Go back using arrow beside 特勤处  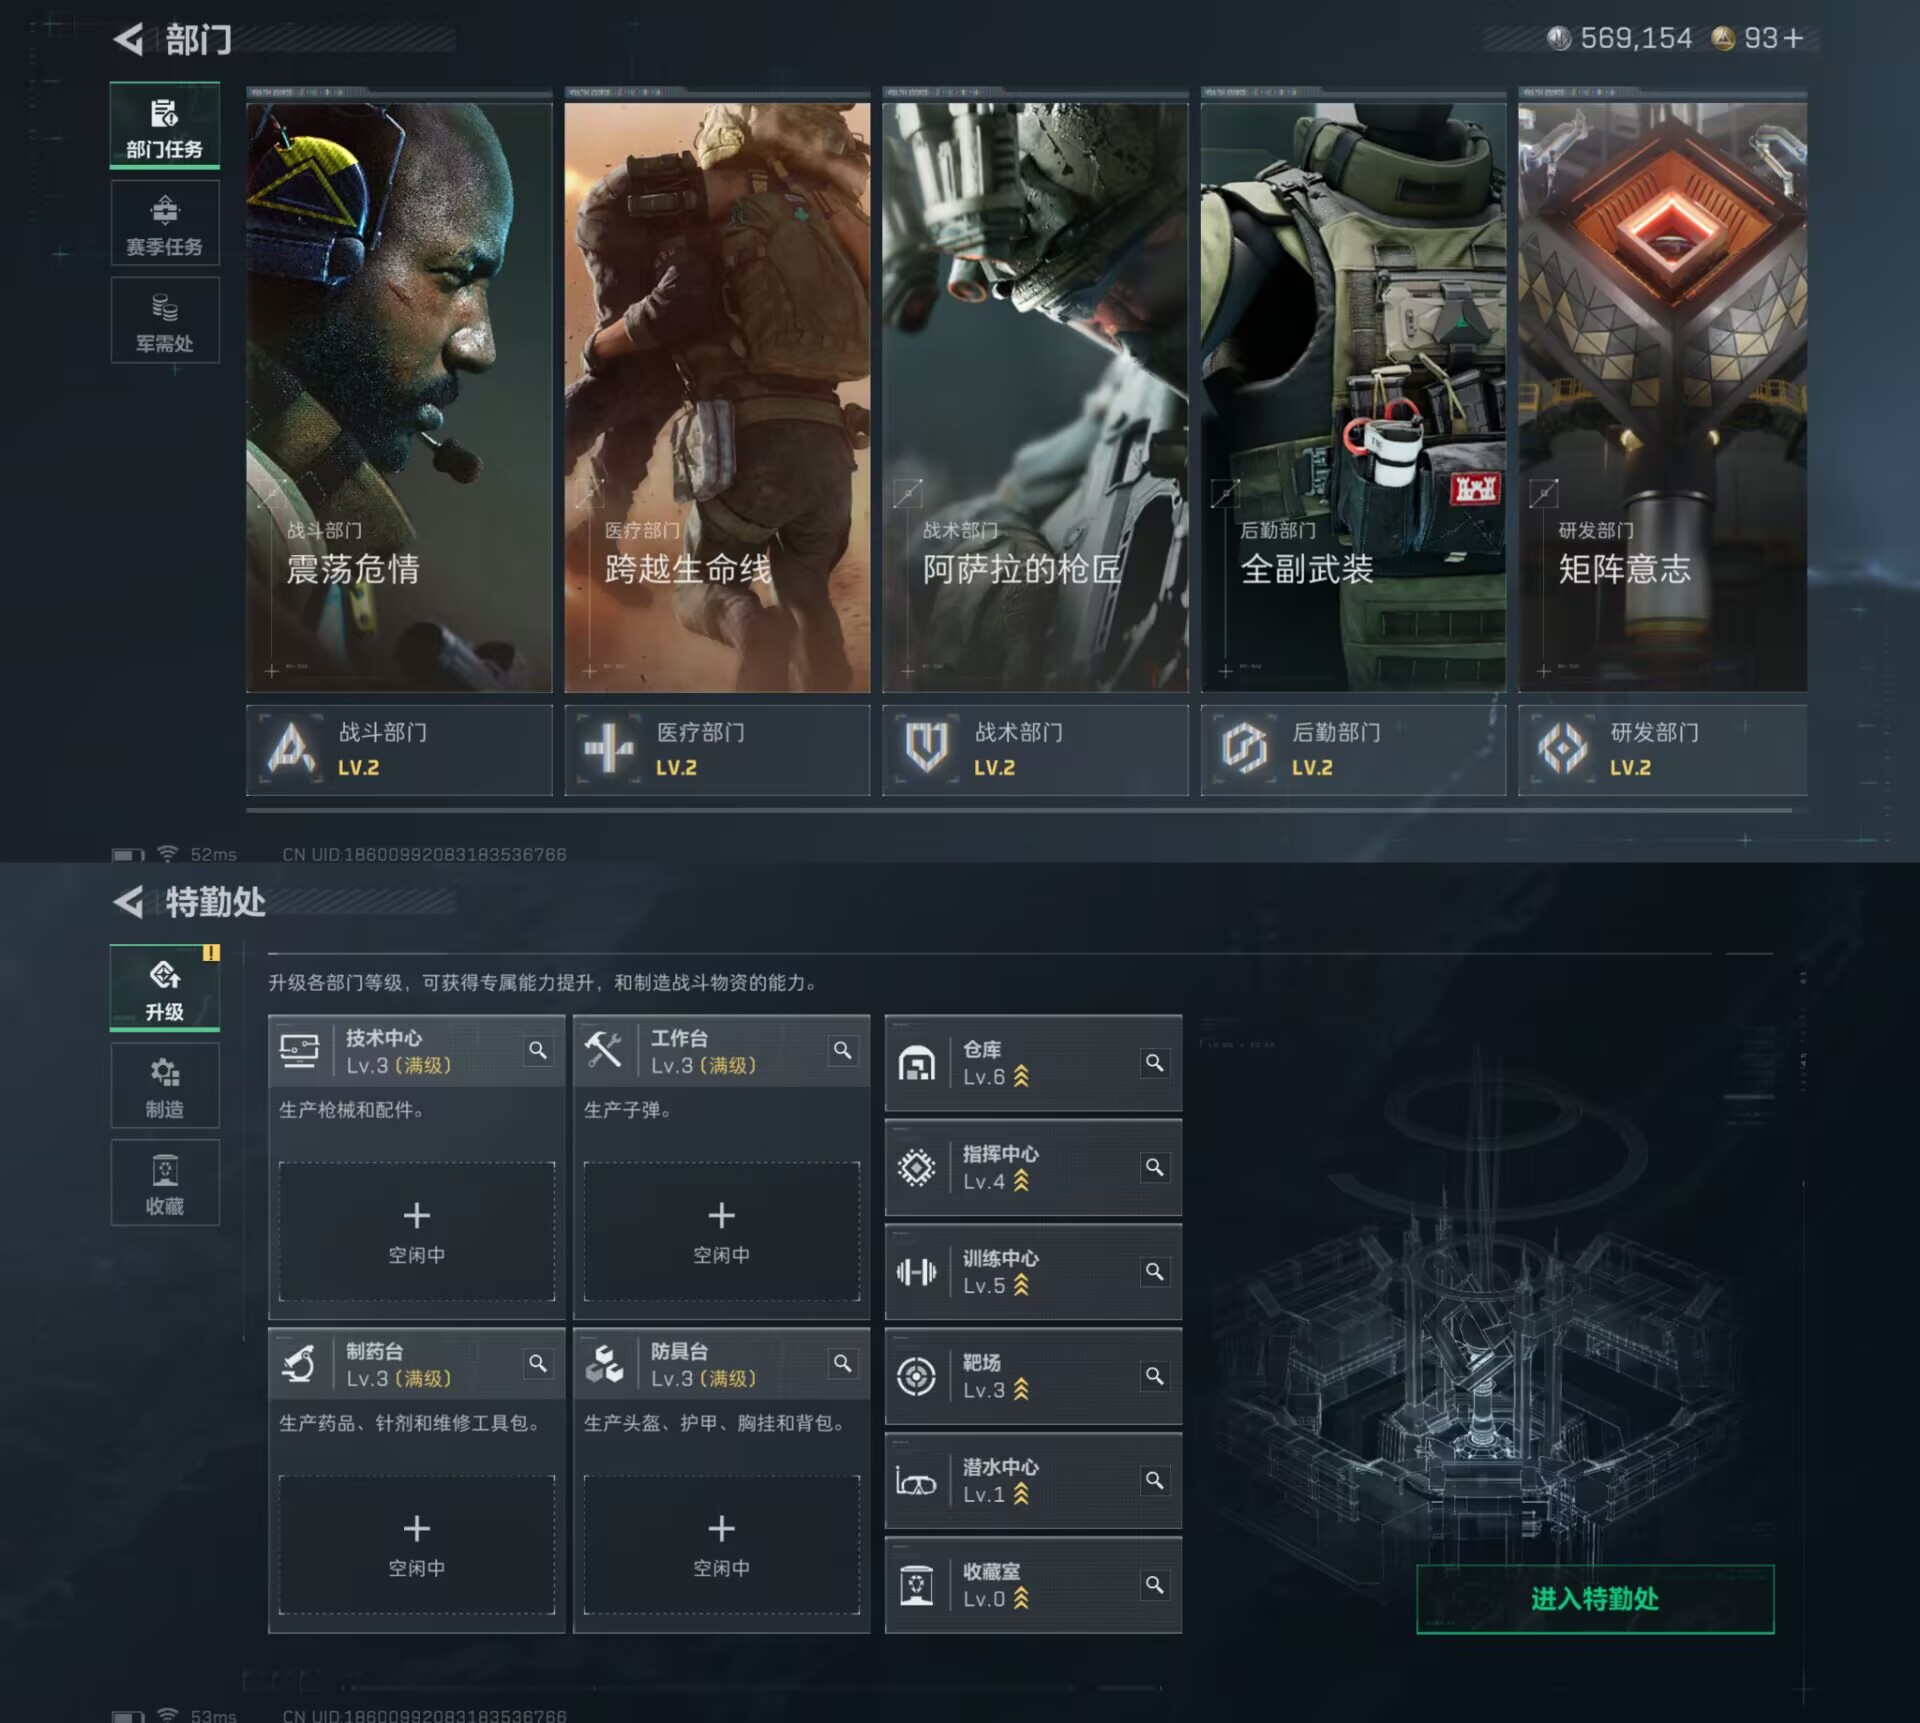[128, 902]
